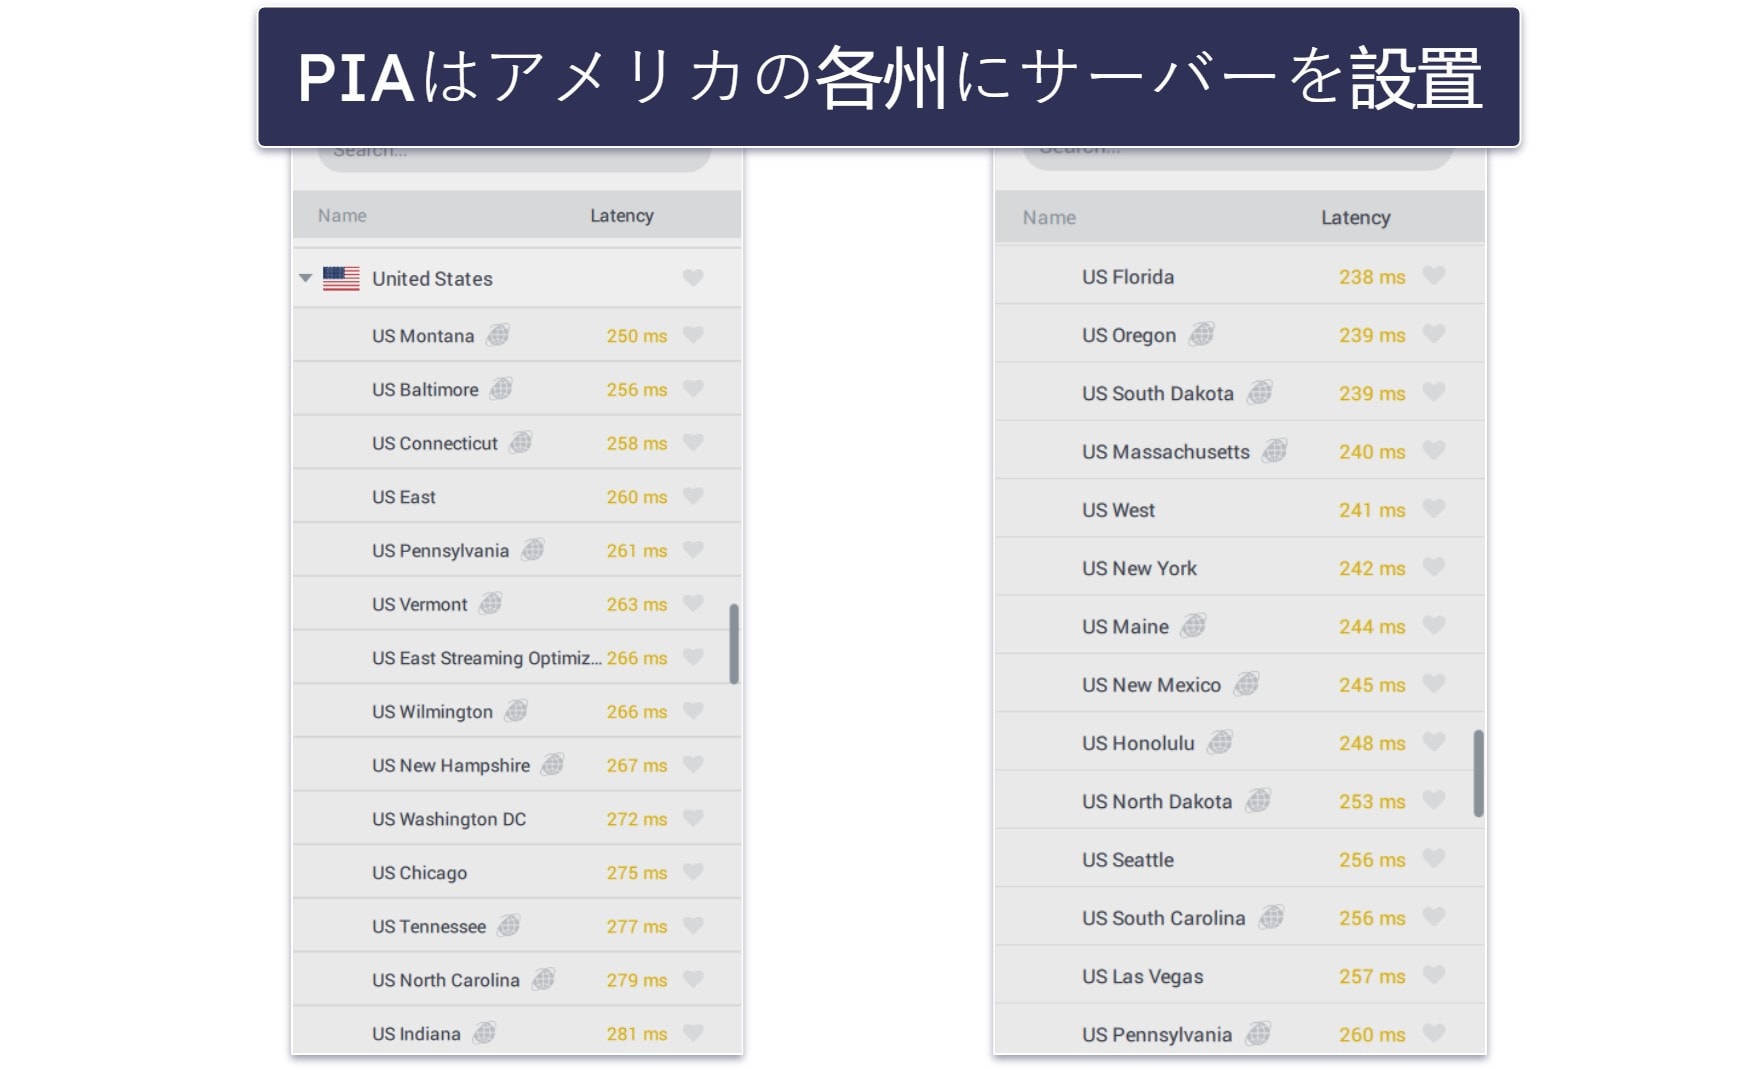Click the geo-located globe icon beside US Montana
Viewport: 1737px width, 1068px height.
click(498, 335)
